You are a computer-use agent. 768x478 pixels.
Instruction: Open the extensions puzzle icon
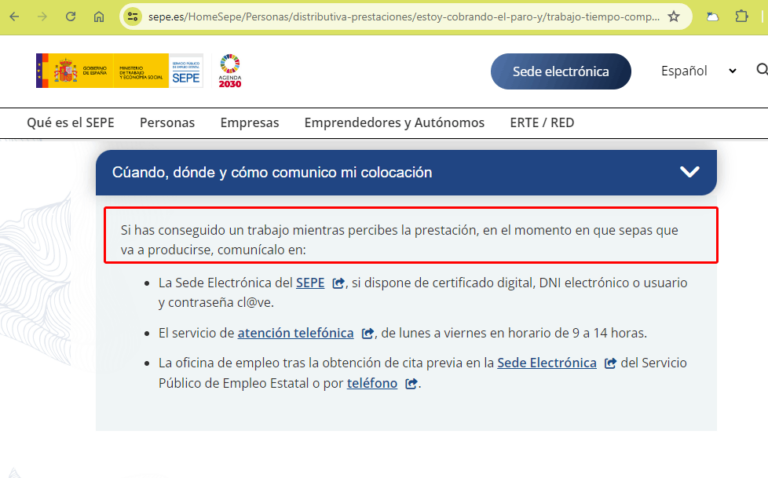click(x=742, y=17)
